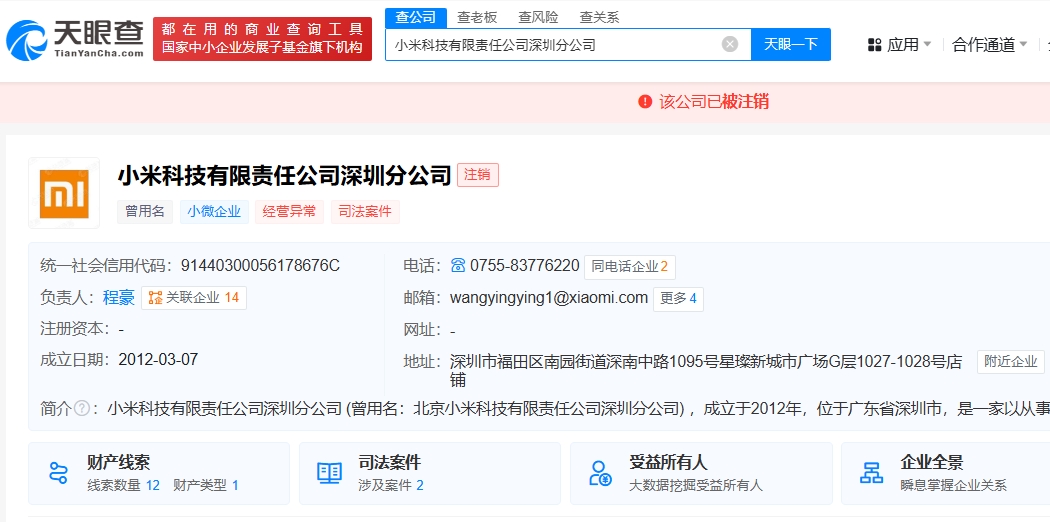Switch to the 查老板 tab
The height and width of the screenshot is (522, 1050).
click(x=477, y=17)
